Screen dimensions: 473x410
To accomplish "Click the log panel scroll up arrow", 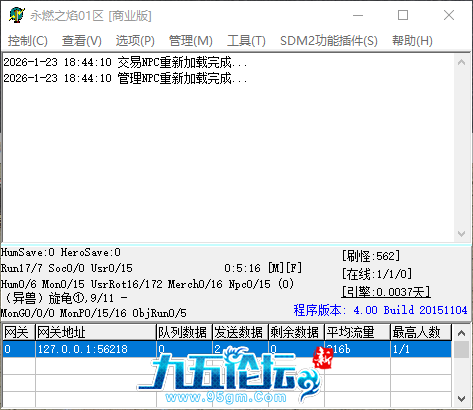I will 462,62.
